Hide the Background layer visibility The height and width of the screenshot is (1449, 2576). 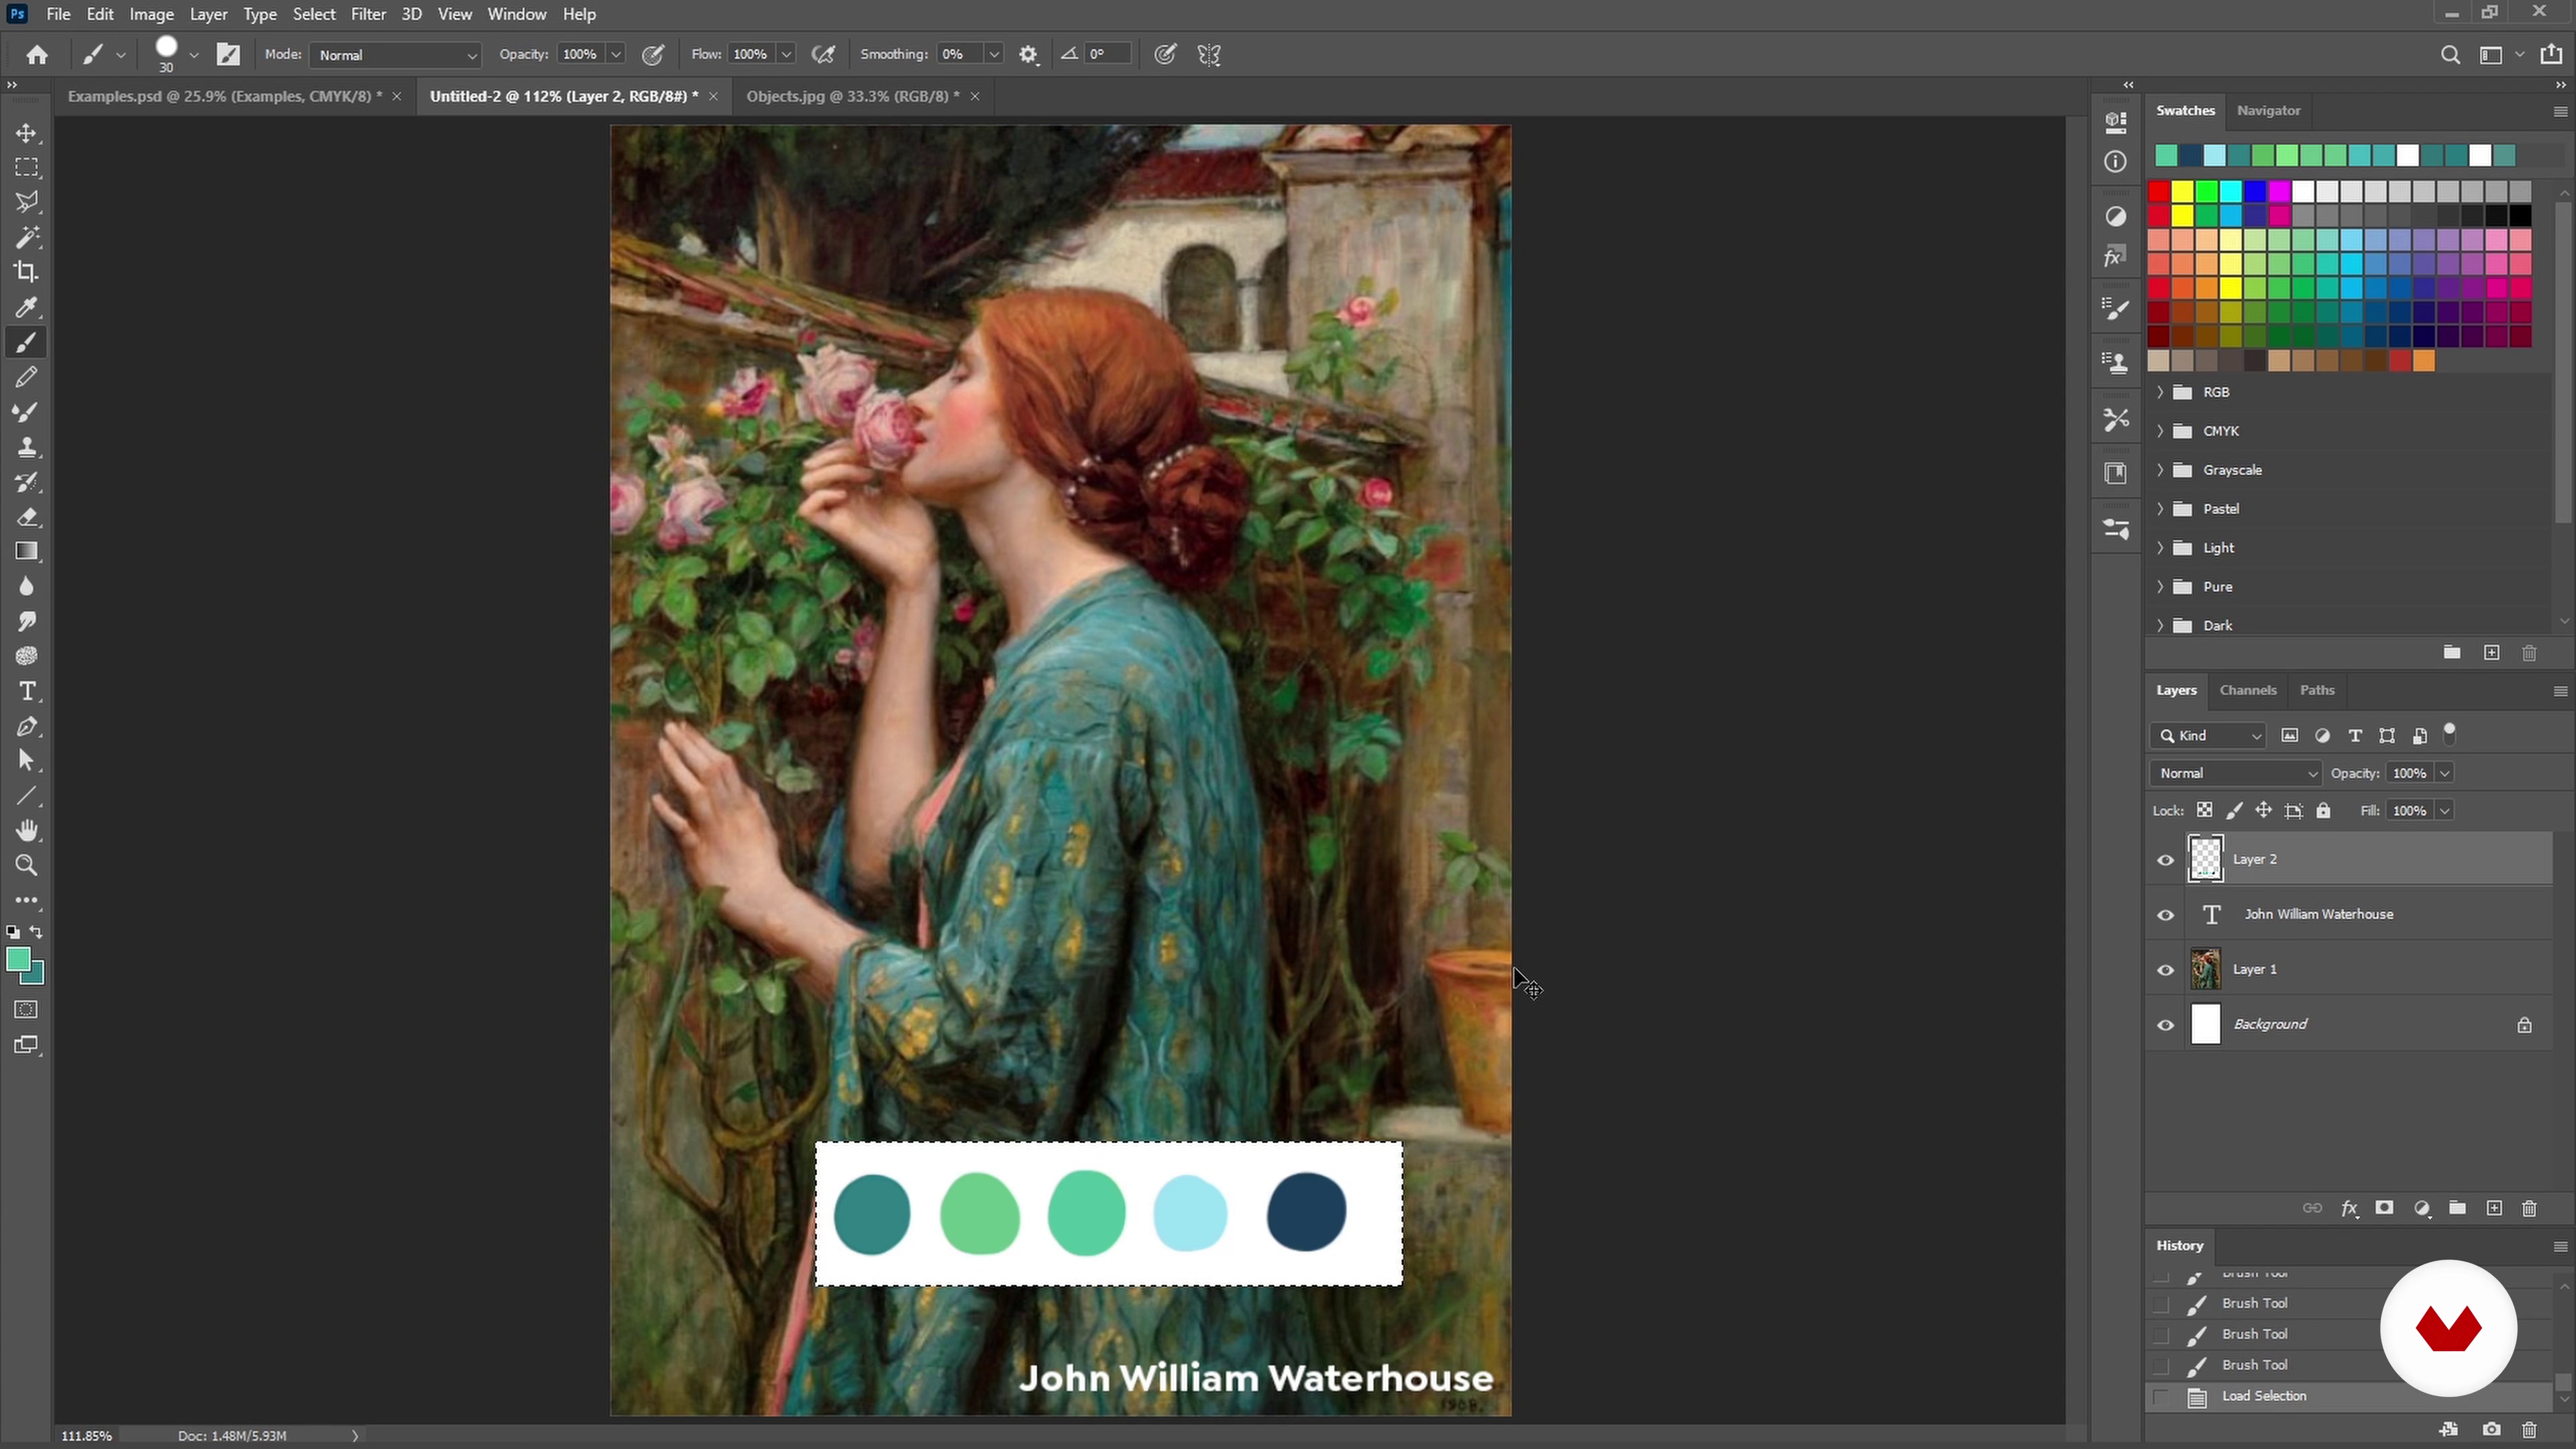[2166, 1025]
